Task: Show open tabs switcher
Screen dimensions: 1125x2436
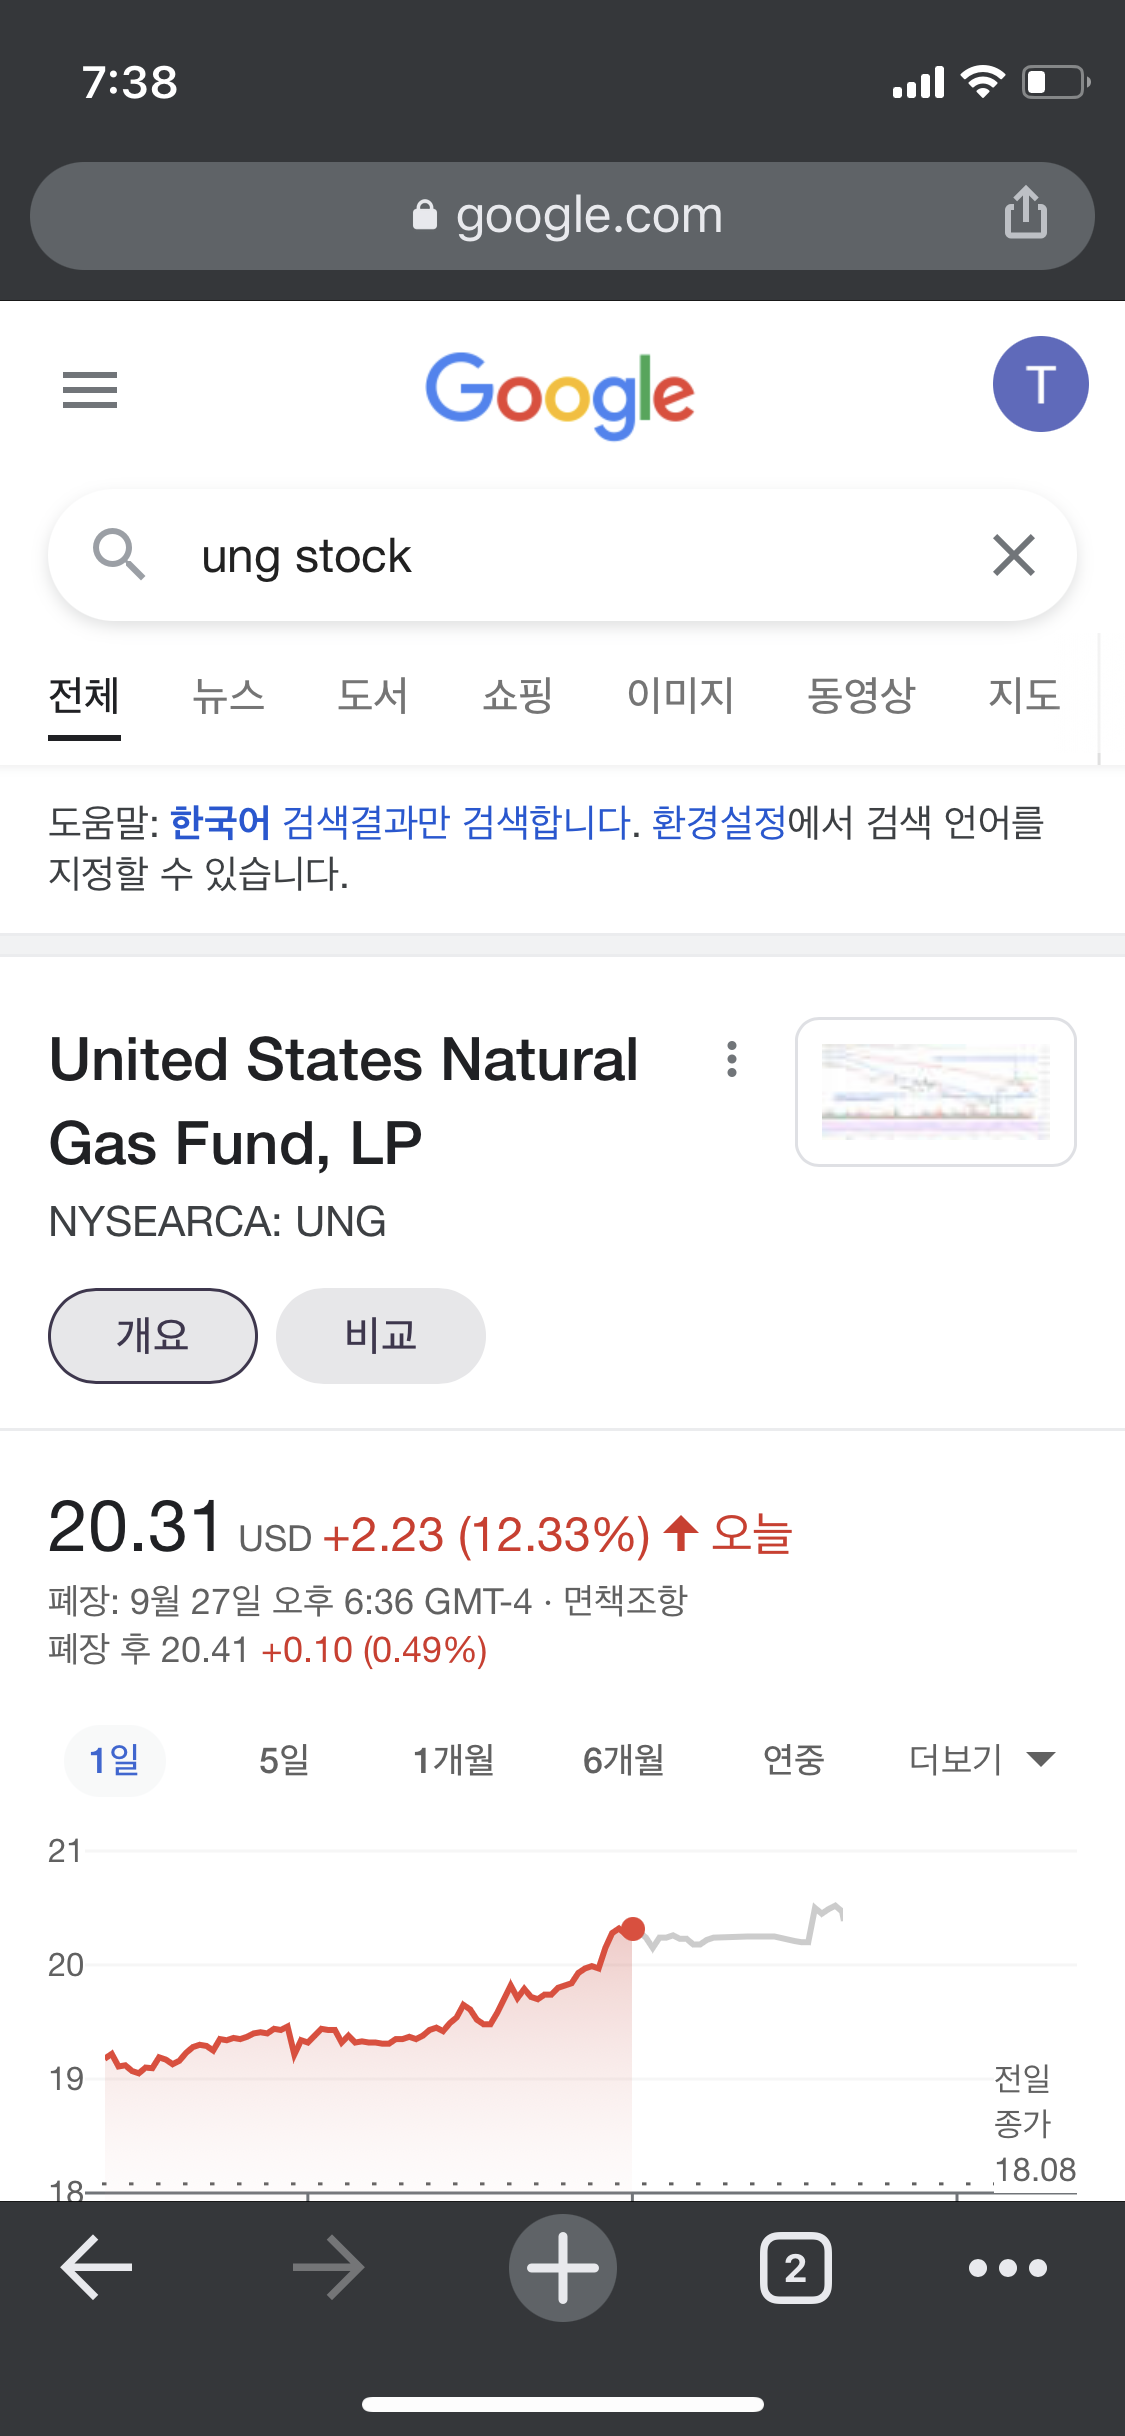Action: pyautogui.click(x=795, y=2267)
